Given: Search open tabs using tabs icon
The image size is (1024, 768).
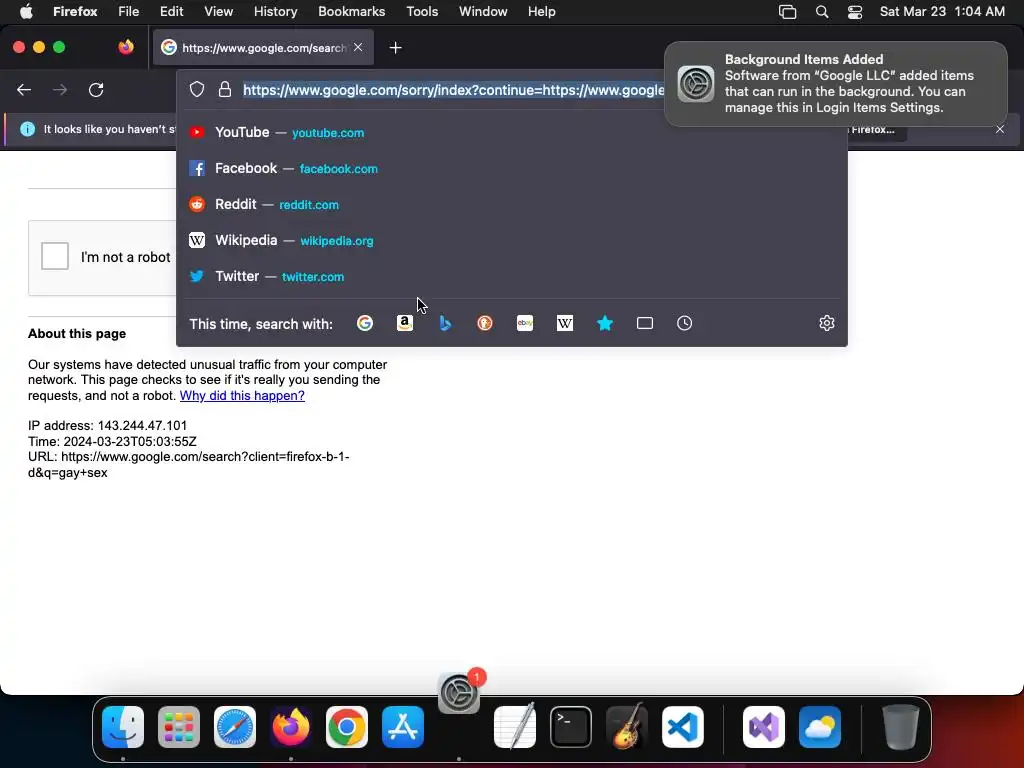Looking at the screenshot, I should tap(645, 323).
